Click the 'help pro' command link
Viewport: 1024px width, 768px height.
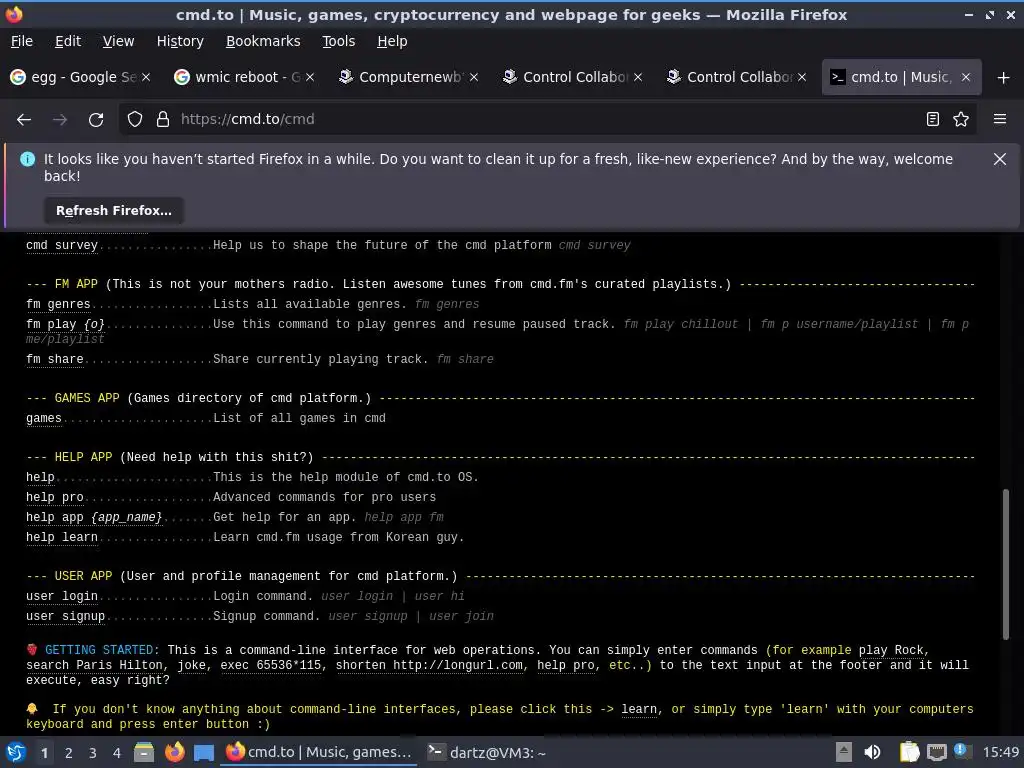tap(55, 498)
